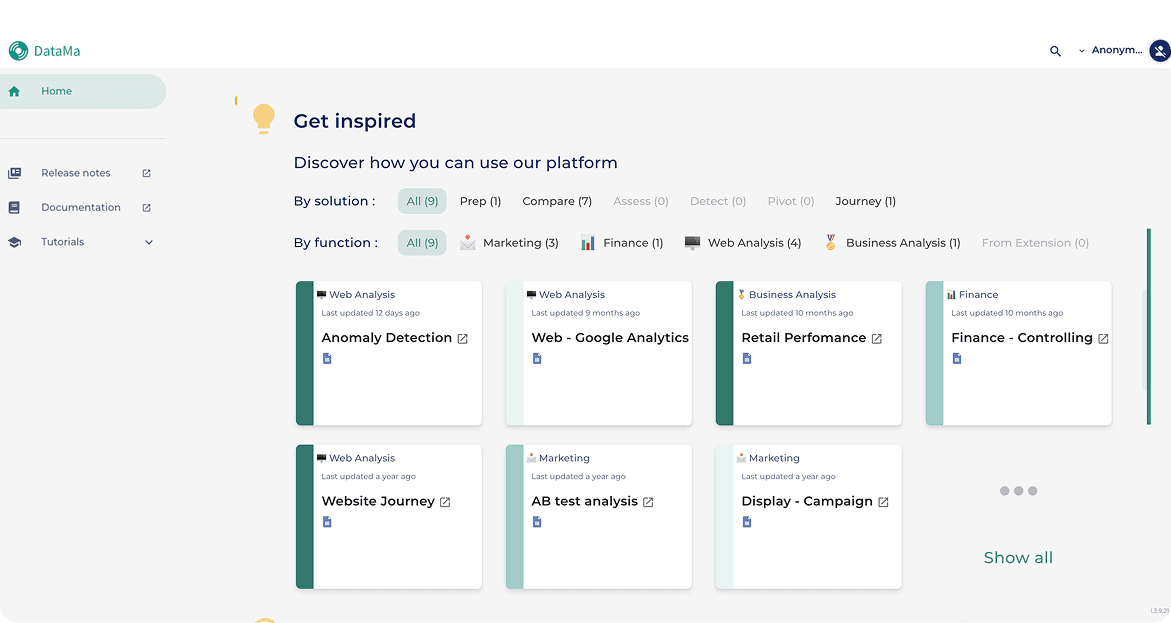This screenshot has height=623, width=1171.
Task: Click the anonymous user avatar icon
Action: click(1160, 51)
